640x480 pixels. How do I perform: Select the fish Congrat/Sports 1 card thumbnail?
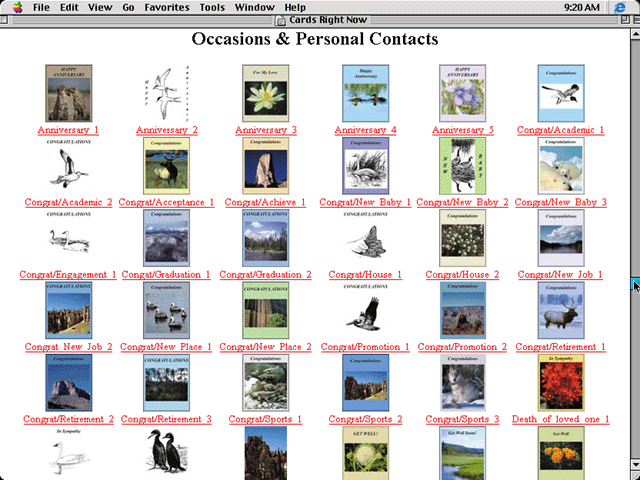[266, 382]
